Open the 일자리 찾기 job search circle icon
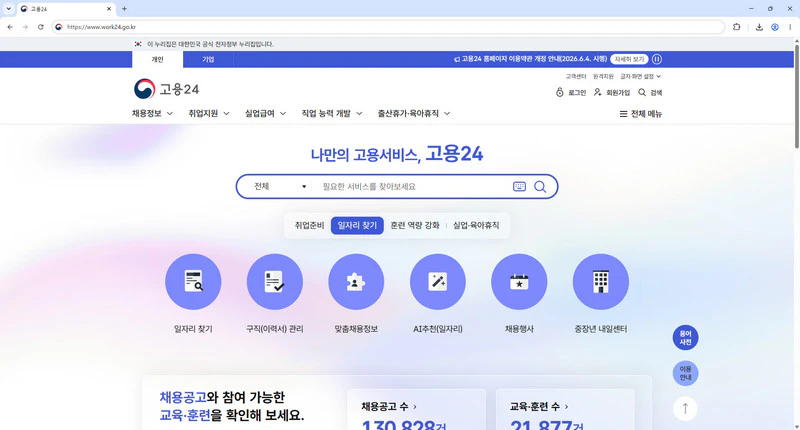Viewport: 800px width, 430px height. [193, 282]
